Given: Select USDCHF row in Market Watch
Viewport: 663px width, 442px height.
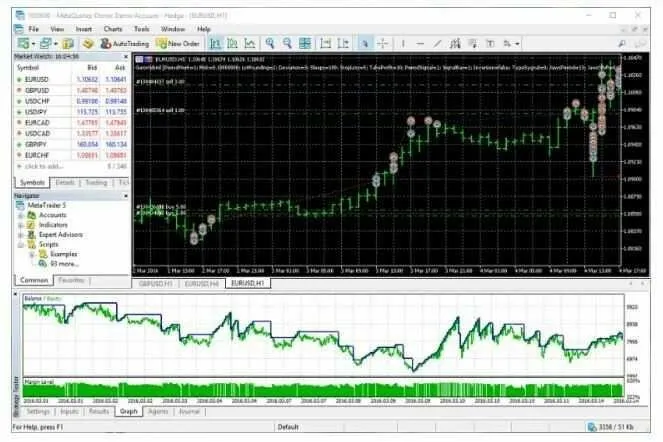Looking at the screenshot, I should click(71, 101).
